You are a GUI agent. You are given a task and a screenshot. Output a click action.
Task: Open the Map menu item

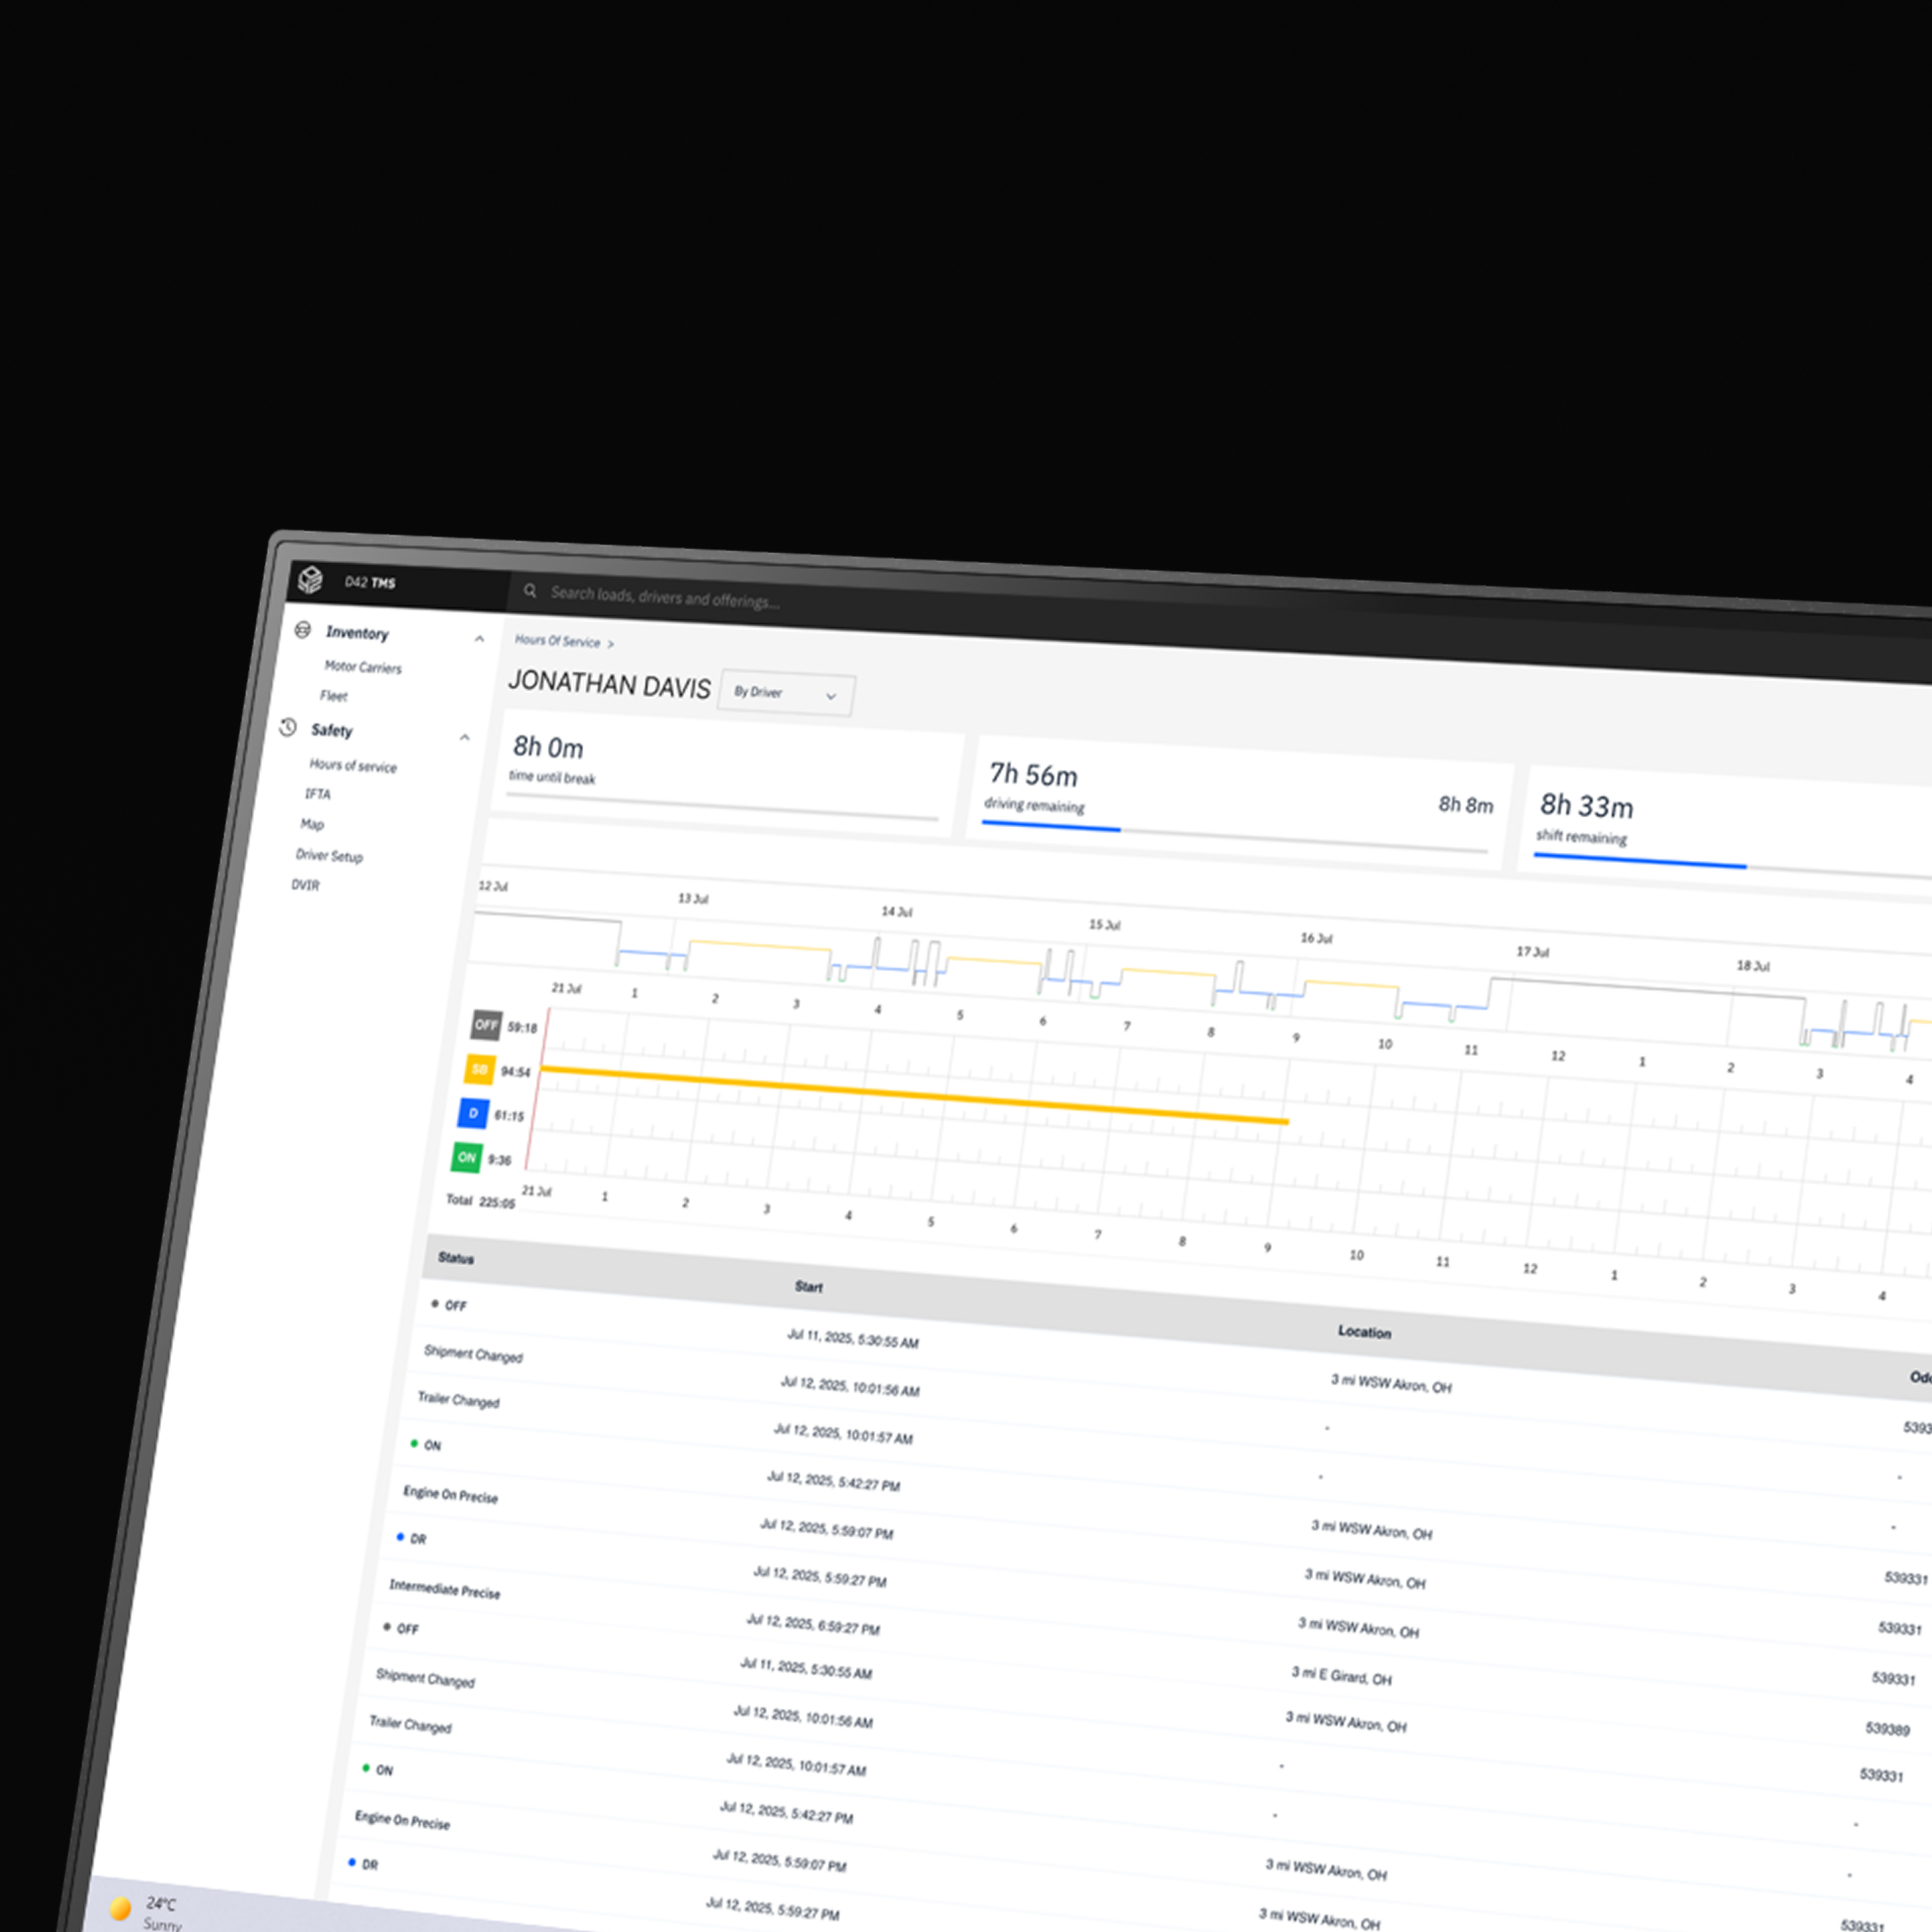click(312, 824)
